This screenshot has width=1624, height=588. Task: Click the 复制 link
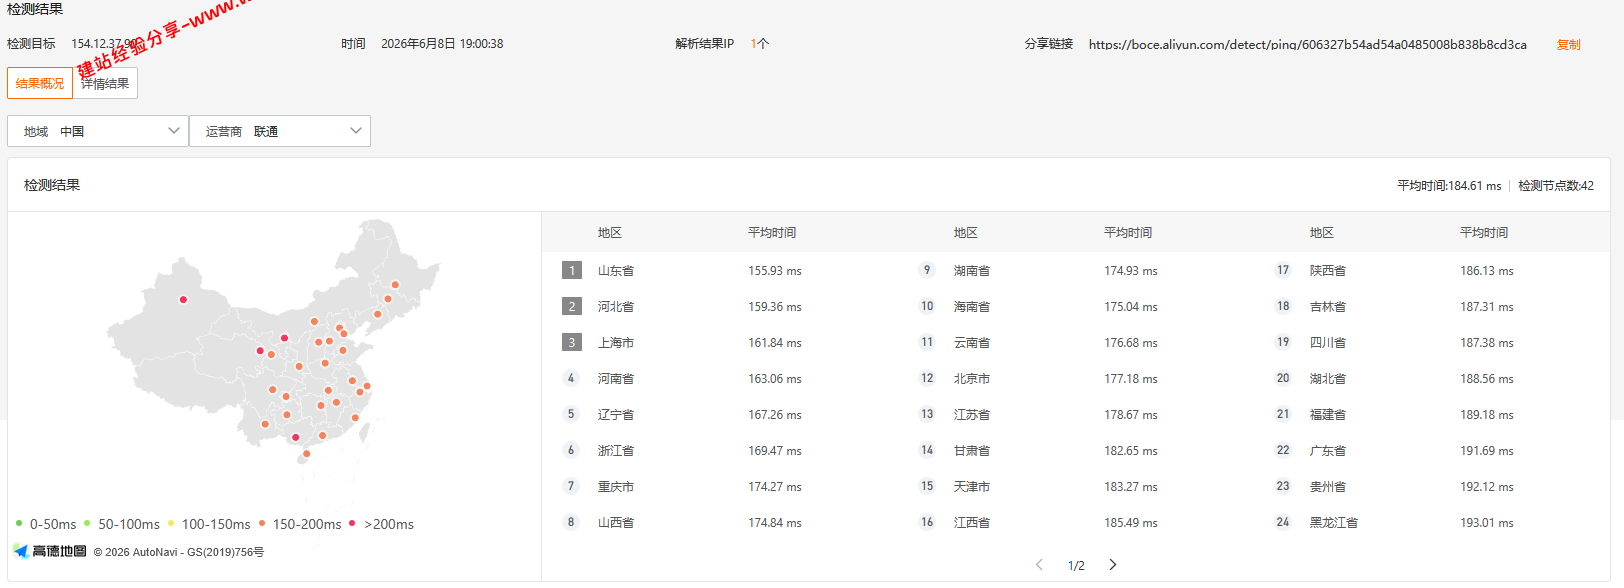click(x=1568, y=44)
